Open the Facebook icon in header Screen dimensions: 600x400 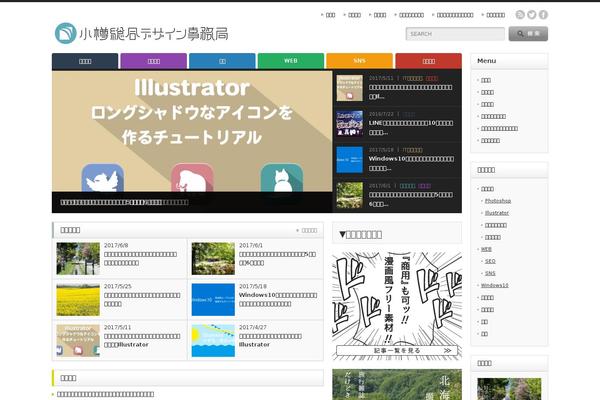[543, 15]
